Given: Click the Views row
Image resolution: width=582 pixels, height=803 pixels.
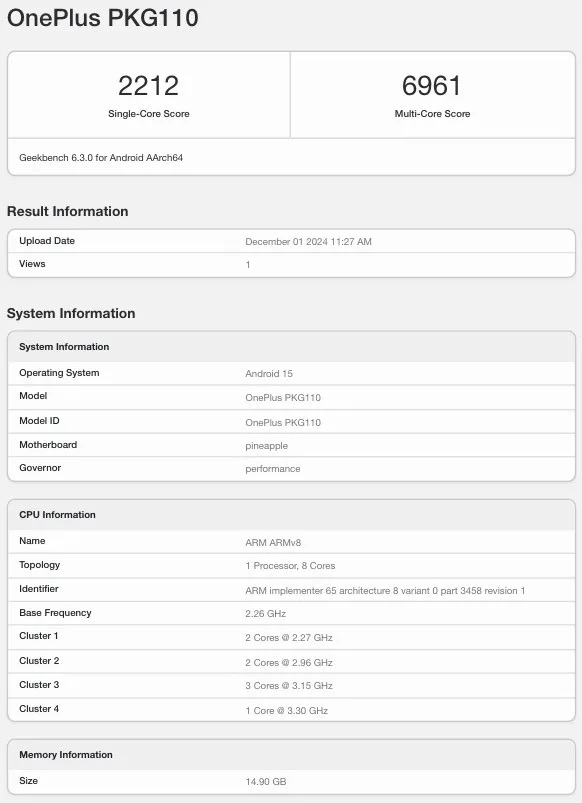Looking at the screenshot, I should coord(292,265).
